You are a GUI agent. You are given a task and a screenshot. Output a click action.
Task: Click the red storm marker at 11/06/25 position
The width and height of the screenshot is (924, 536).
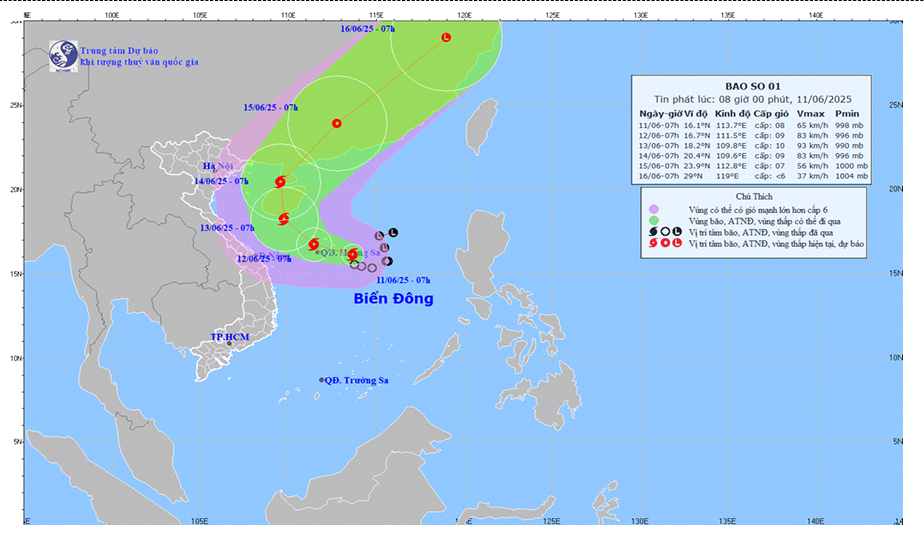click(x=352, y=255)
